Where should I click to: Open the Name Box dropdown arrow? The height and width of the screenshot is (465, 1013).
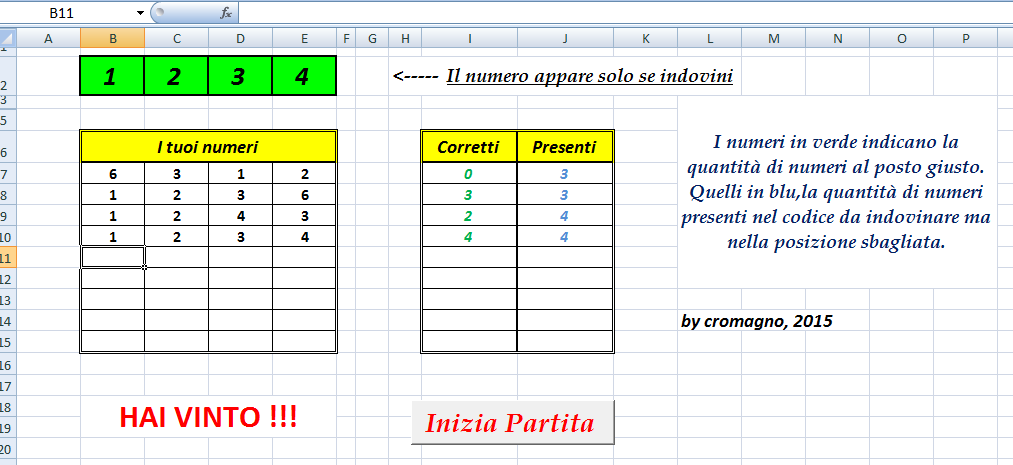point(140,13)
